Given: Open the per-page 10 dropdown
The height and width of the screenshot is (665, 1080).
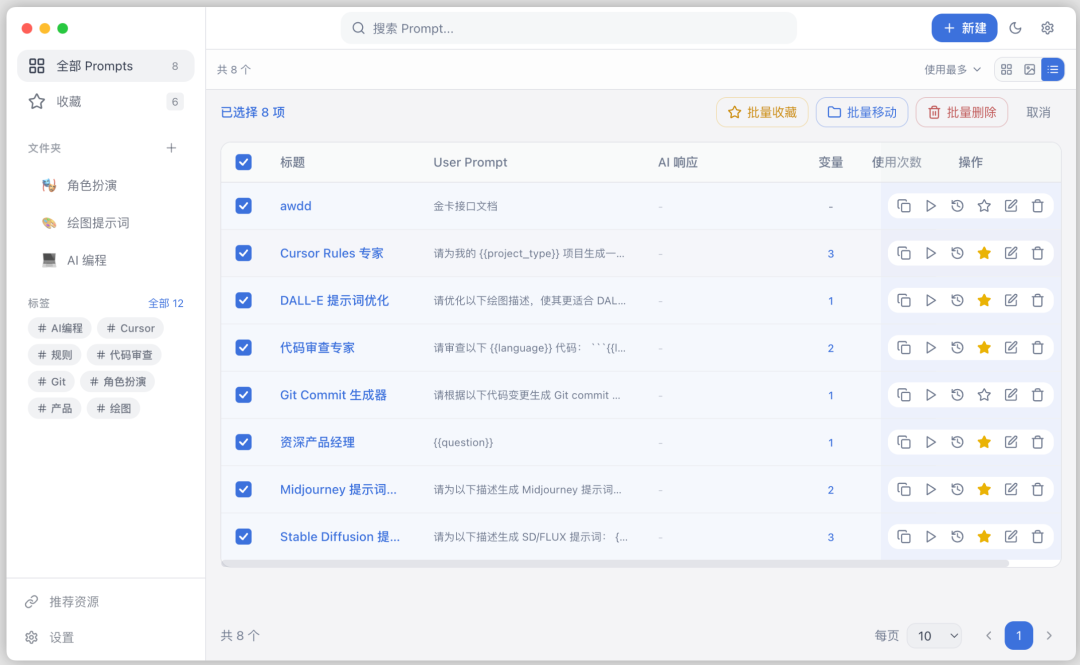Looking at the screenshot, I should (x=935, y=635).
